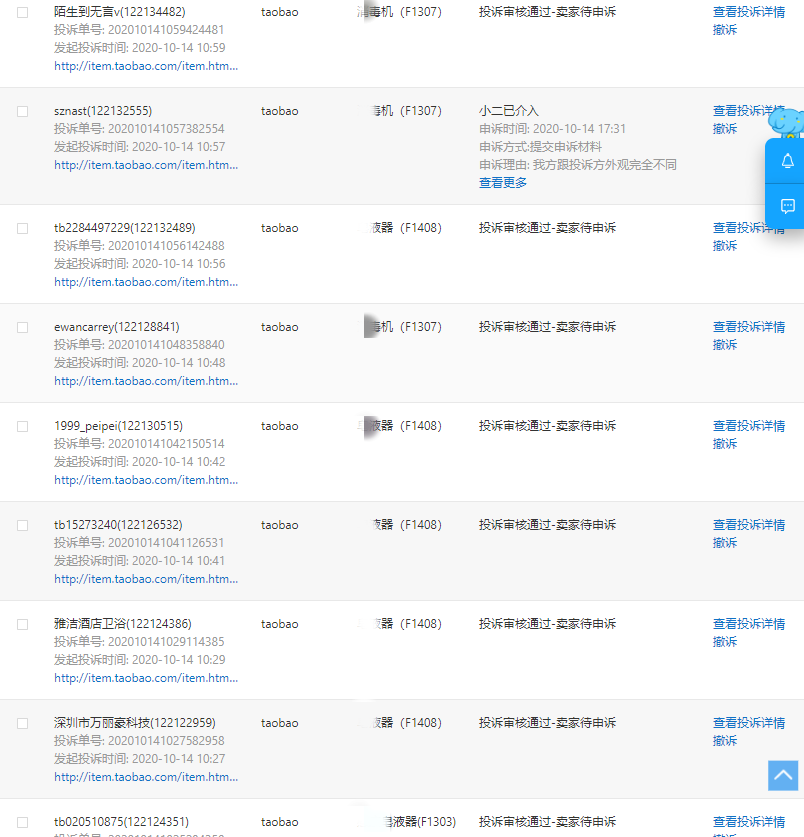Select appeal method 提交申诉材料 text
The width and height of the screenshot is (804, 837).
[x=567, y=147]
